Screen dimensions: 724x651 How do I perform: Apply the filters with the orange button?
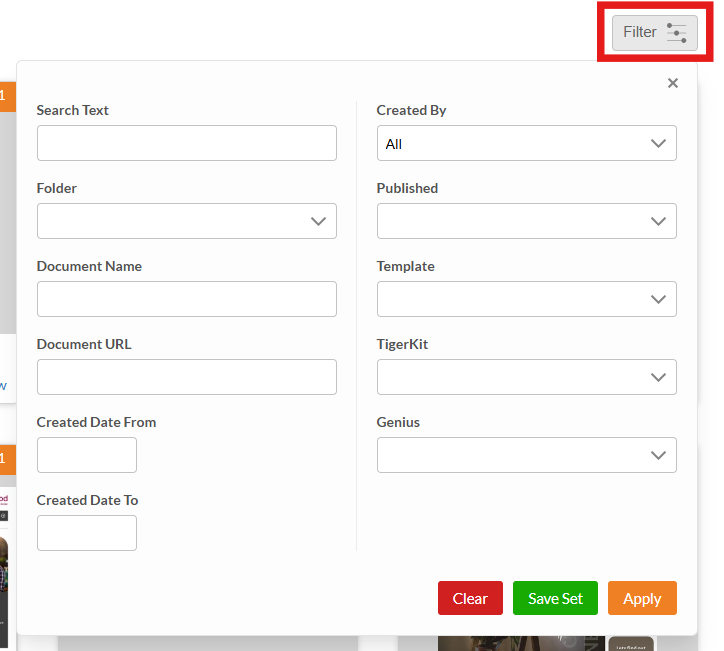[x=642, y=598]
